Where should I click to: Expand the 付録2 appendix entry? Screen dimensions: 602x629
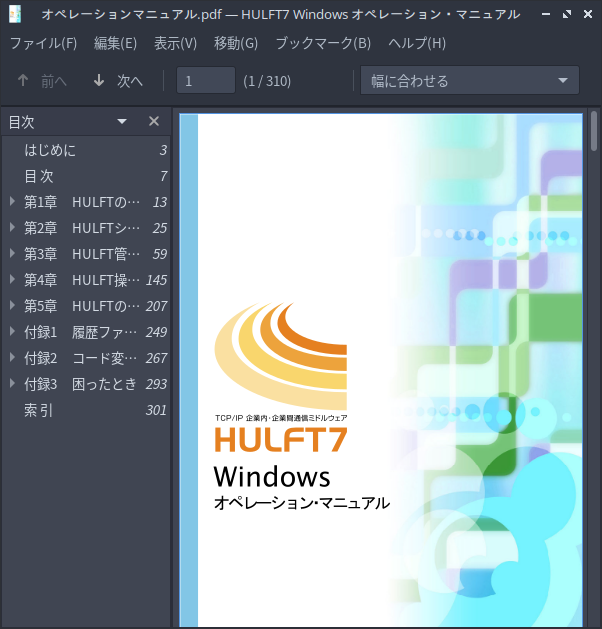coord(12,358)
